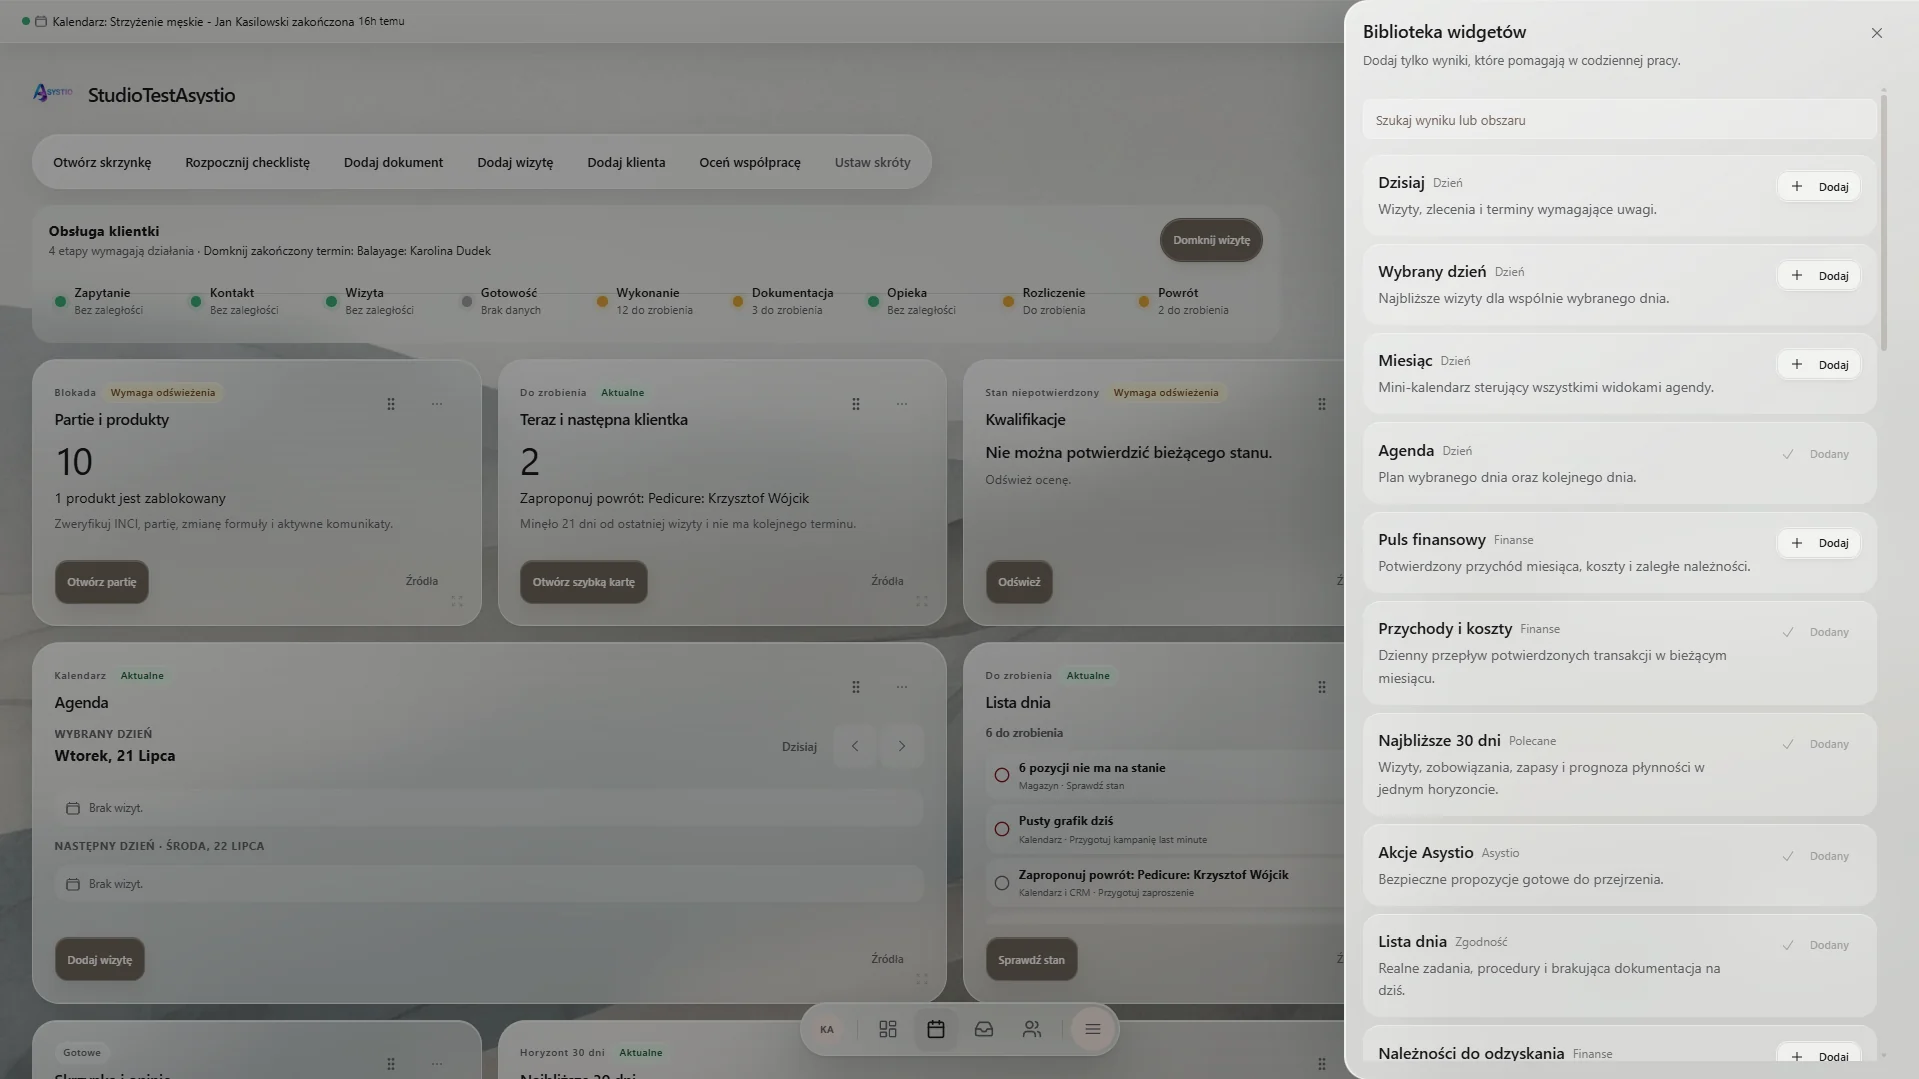Viewport: 1919px width, 1079px height.
Task: Toggle the added Agenda widget
Action: 1816,454
